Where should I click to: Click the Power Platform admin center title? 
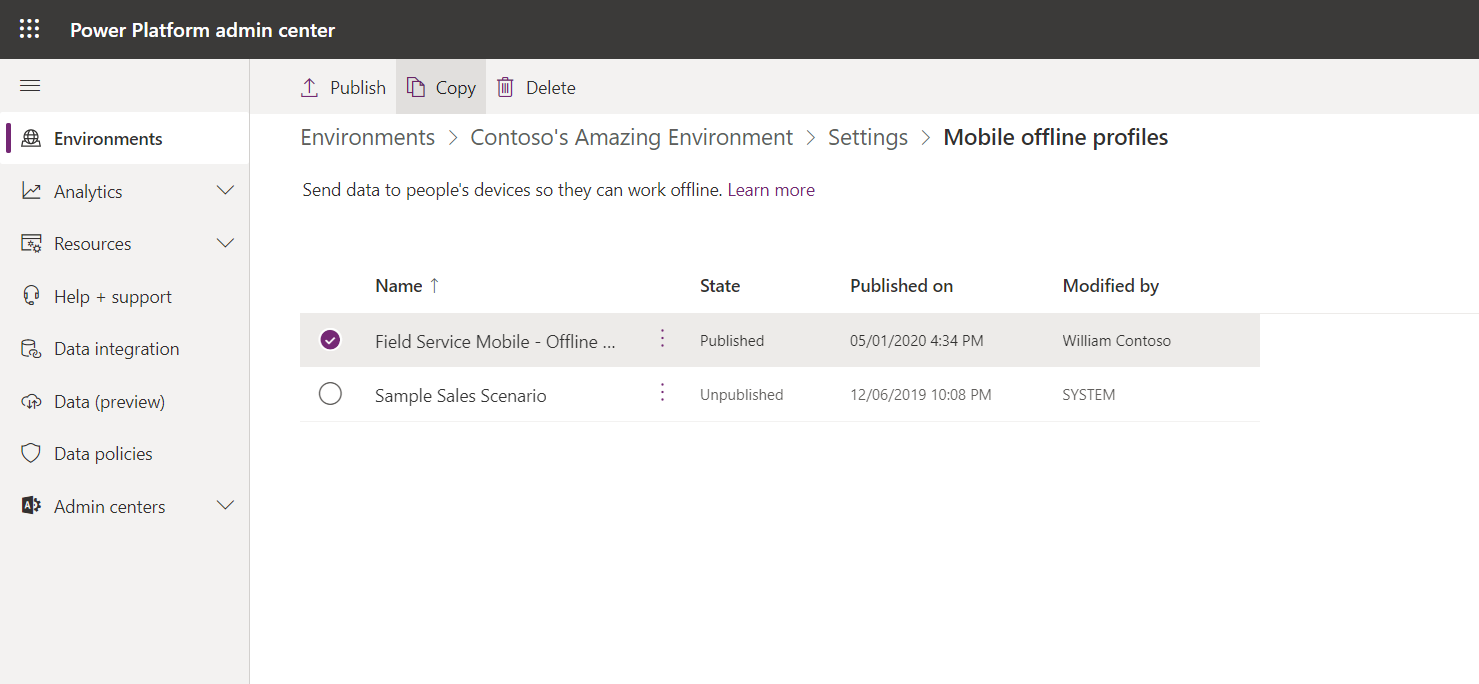[x=203, y=30]
